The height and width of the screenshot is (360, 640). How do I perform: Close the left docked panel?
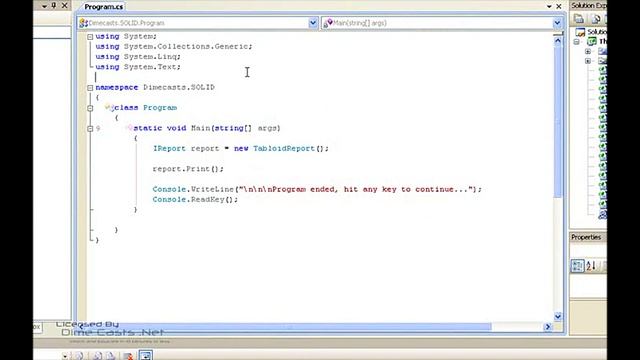pyautogui.click(x=64, y=6)
